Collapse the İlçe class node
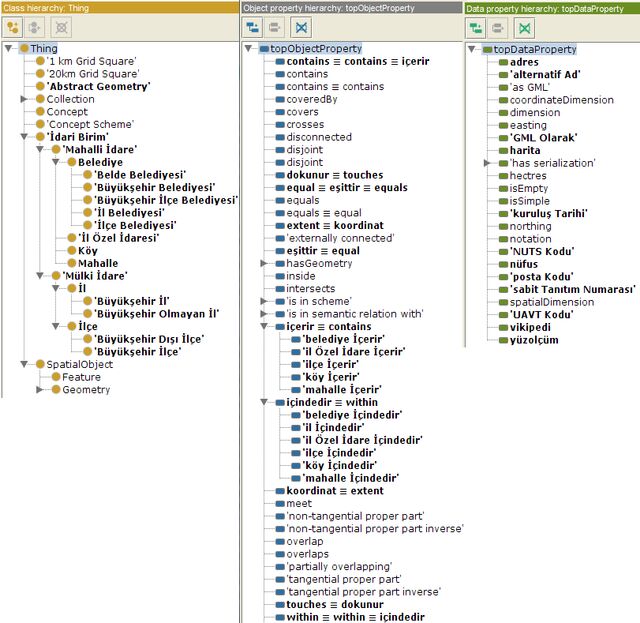 point(56,326)
